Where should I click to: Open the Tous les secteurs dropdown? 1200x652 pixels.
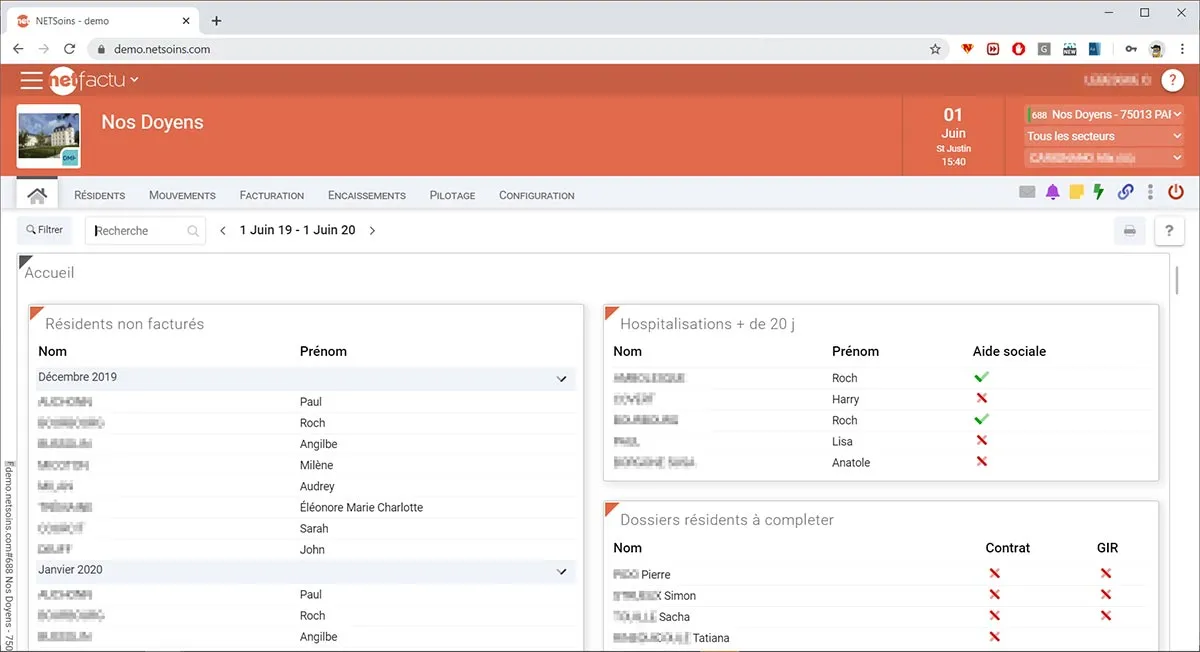[1104, 136]
